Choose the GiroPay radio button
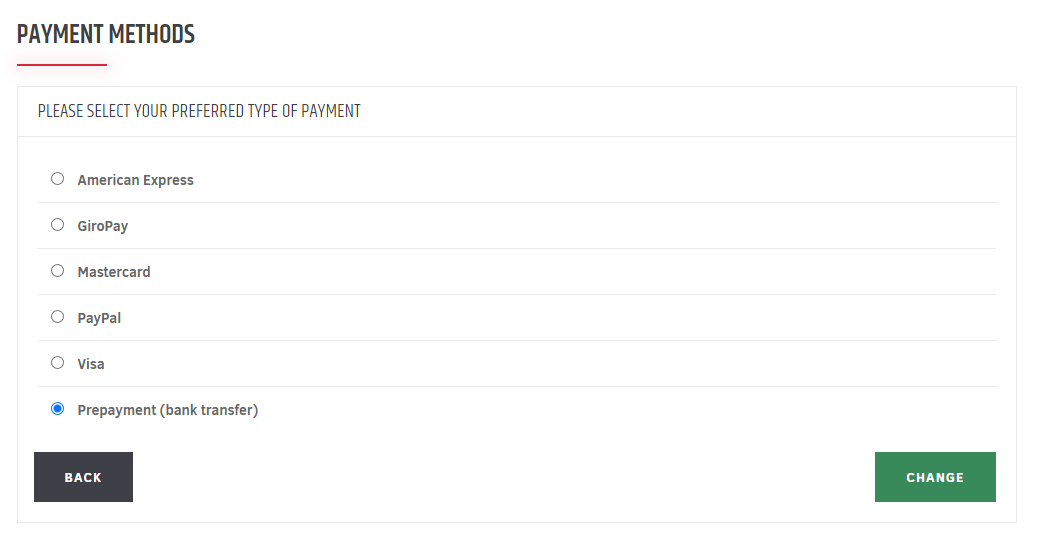The image size is (1048, 556). tap(57, 225)
